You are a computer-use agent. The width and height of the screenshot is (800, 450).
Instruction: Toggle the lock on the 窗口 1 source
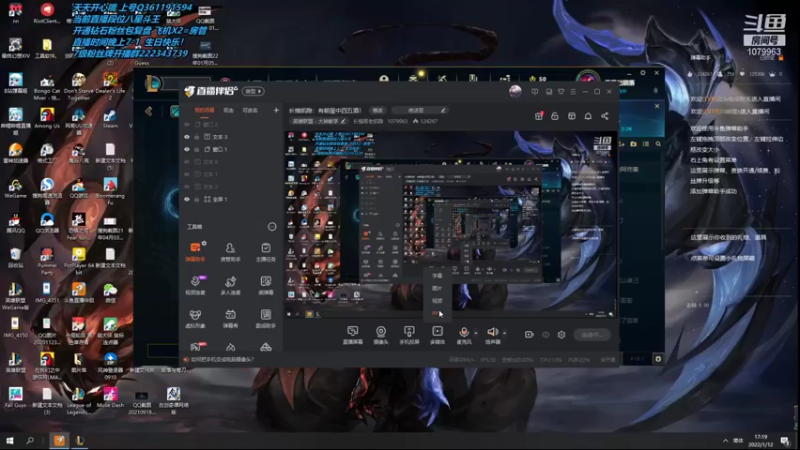pyautogui.click(x=197, y=149)
